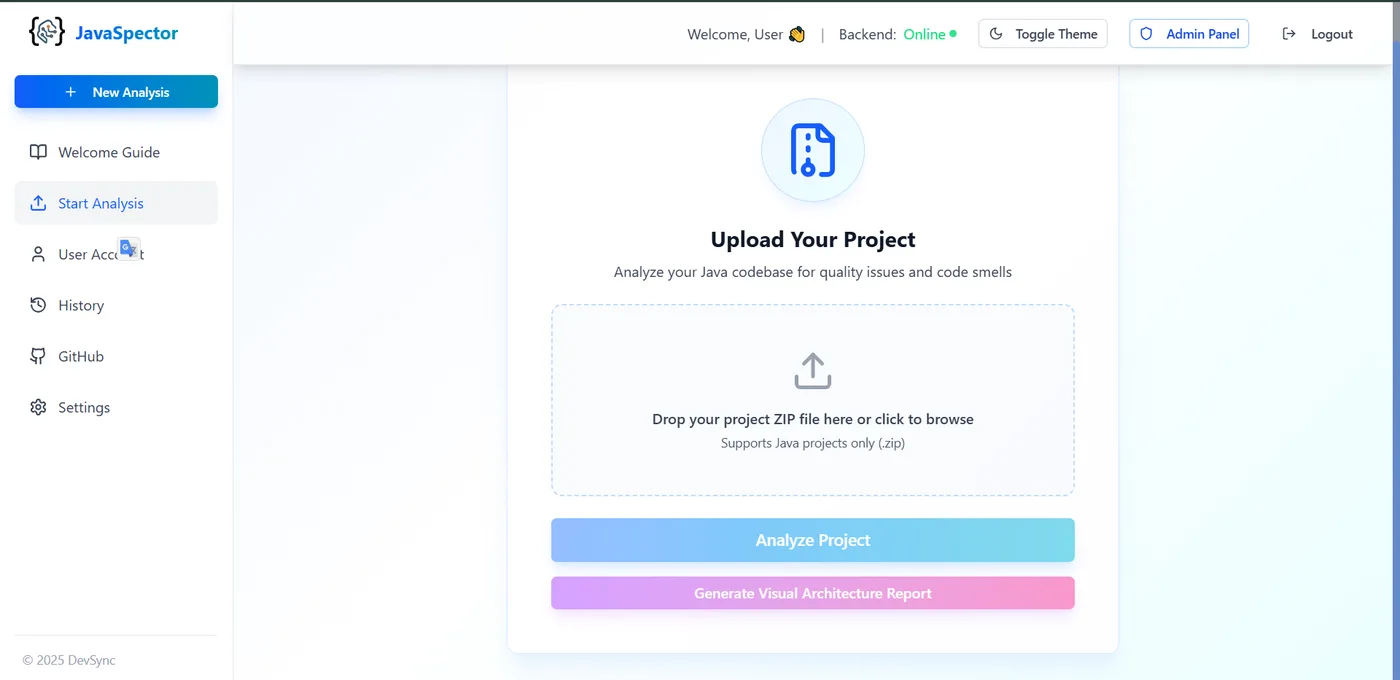Open the Welcome Guide page
This screenshot has width=1400, height=680.
(x=116, y=152)
